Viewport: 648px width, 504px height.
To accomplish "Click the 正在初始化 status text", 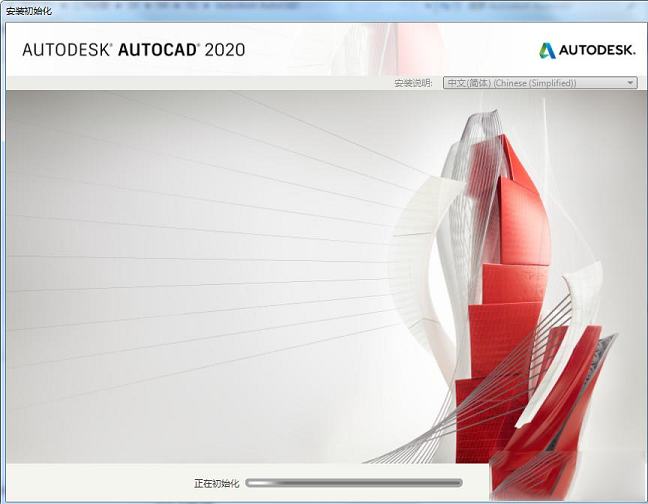I will point(216,483).
